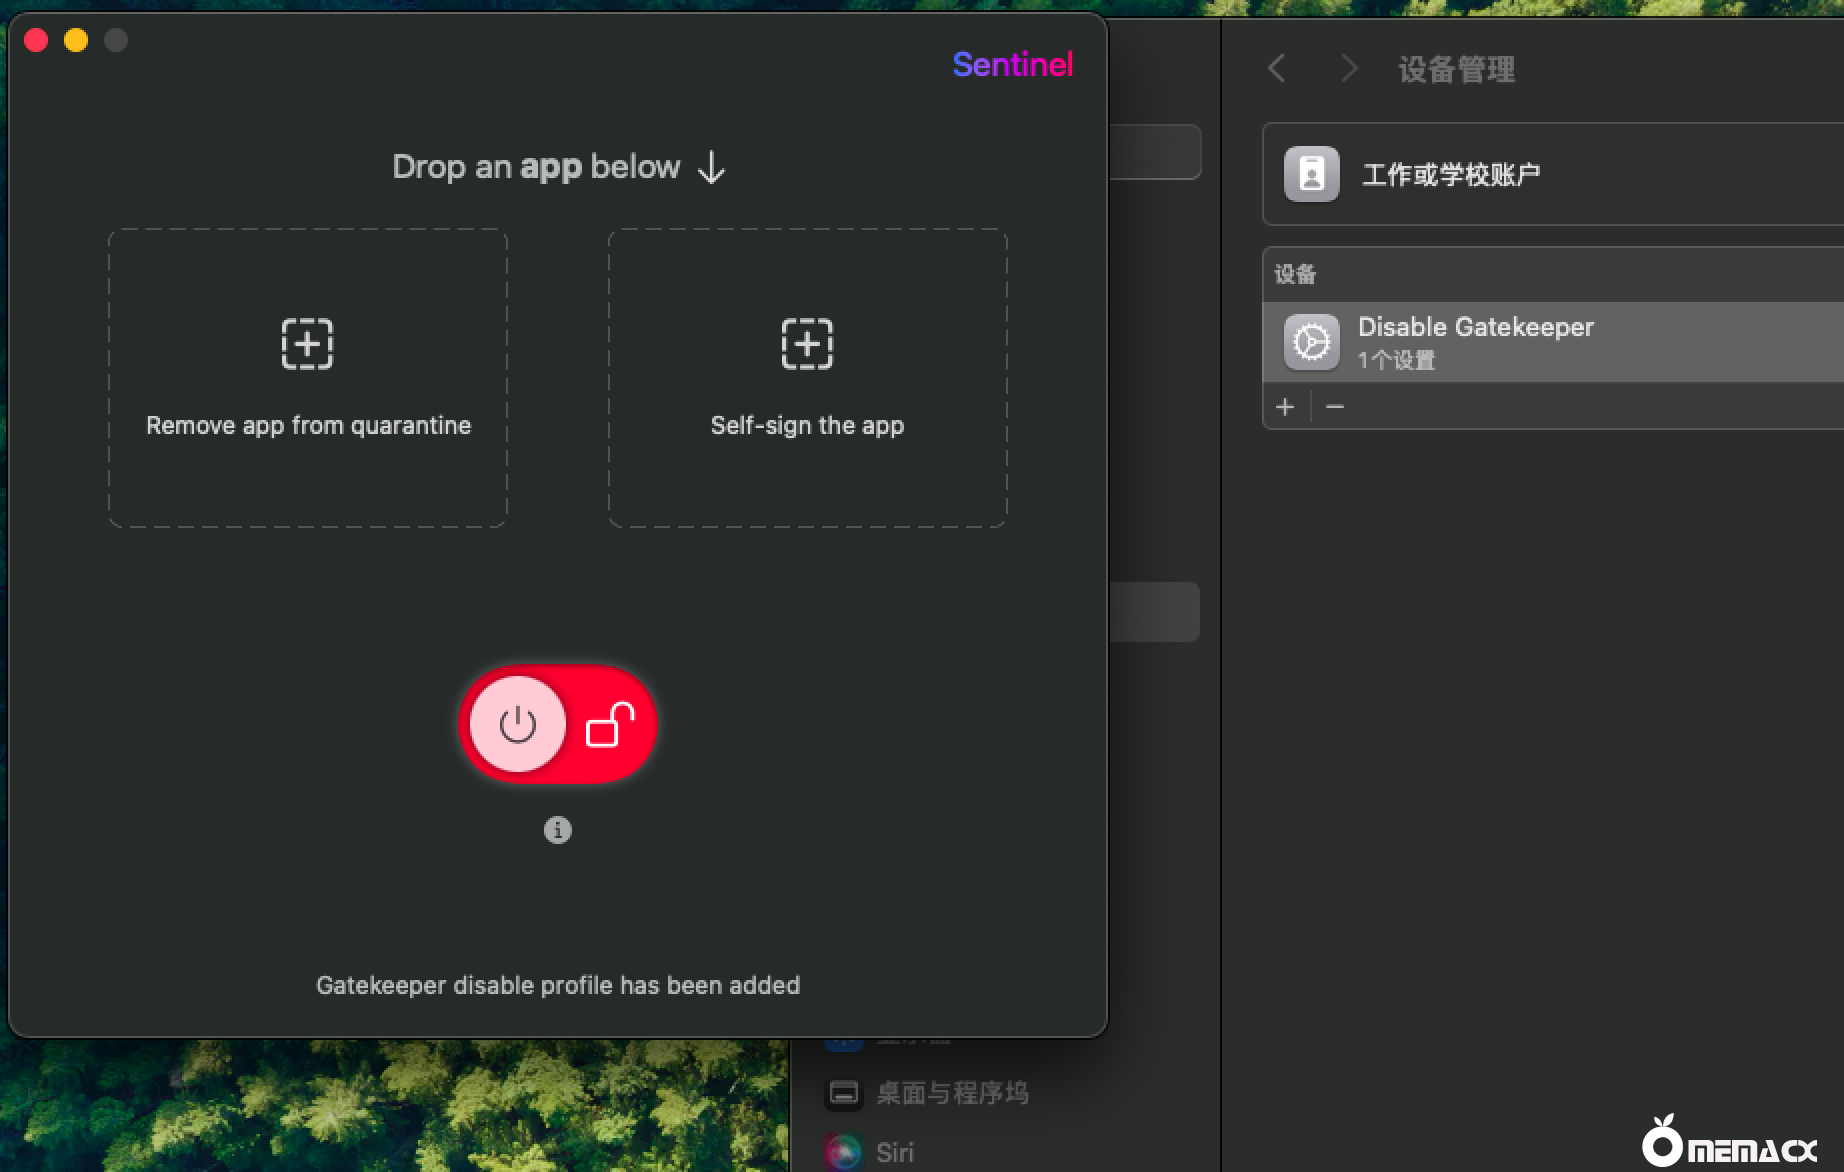This screenshot has height=1172, width=1844.
Task: Go back with the left chevron in 设备管理
Action: click(1277, 69)
